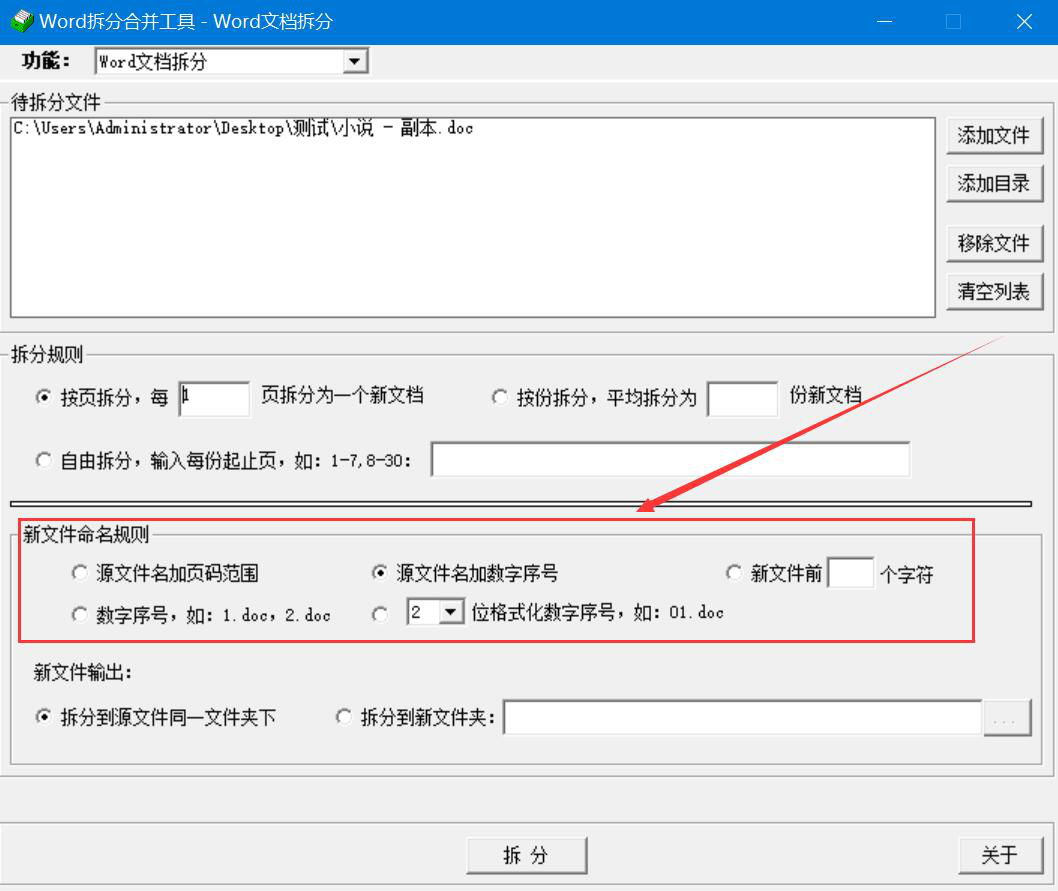Image resolution: width=1058 pixels, height=891 pixels.
Task: Select the listed file 小说 - 副本.doc
Action: point(243,128)
